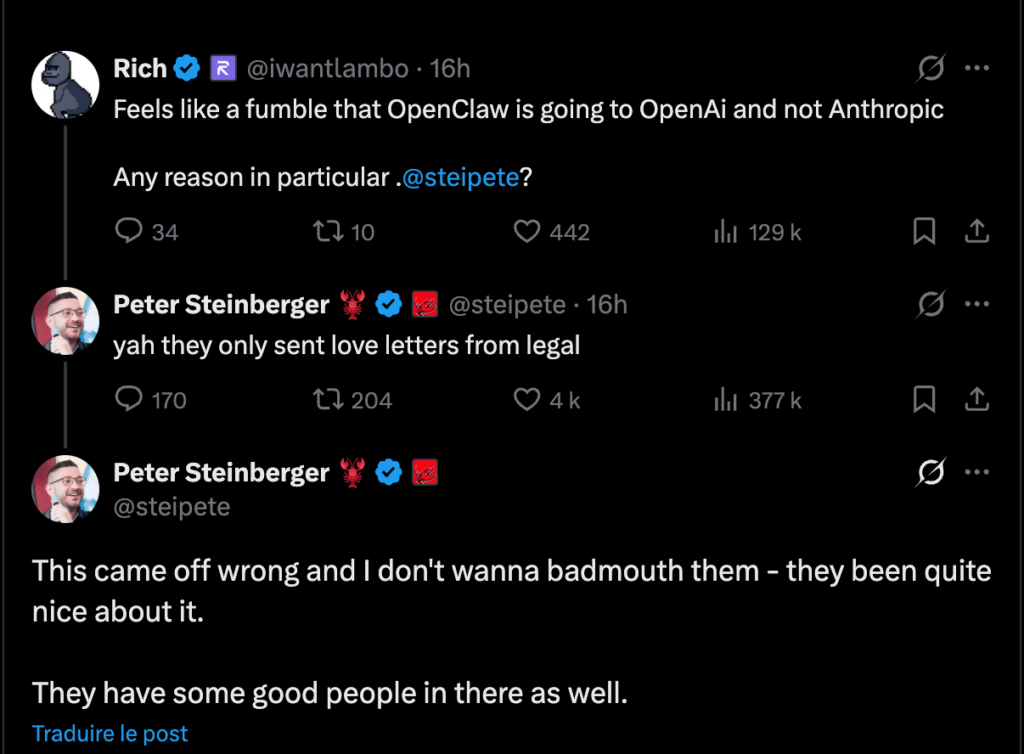Like Peter's reply showing 4k likes

point(527,400)
